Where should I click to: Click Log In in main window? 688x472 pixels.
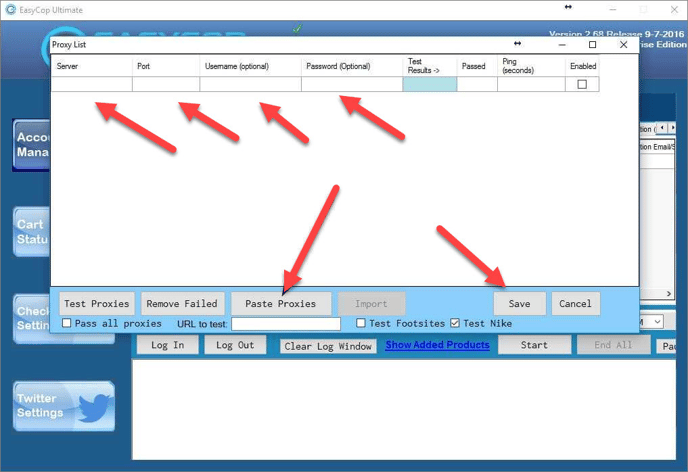coord(168,345)
